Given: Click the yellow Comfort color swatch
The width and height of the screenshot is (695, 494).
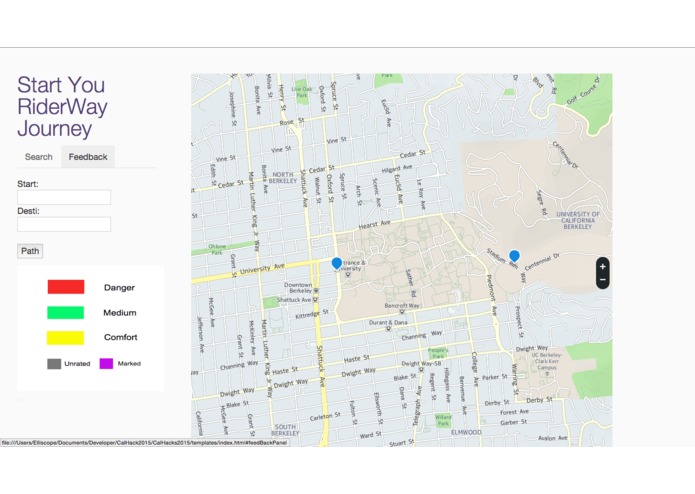Looking at the screenshot, I should point(65,338).
